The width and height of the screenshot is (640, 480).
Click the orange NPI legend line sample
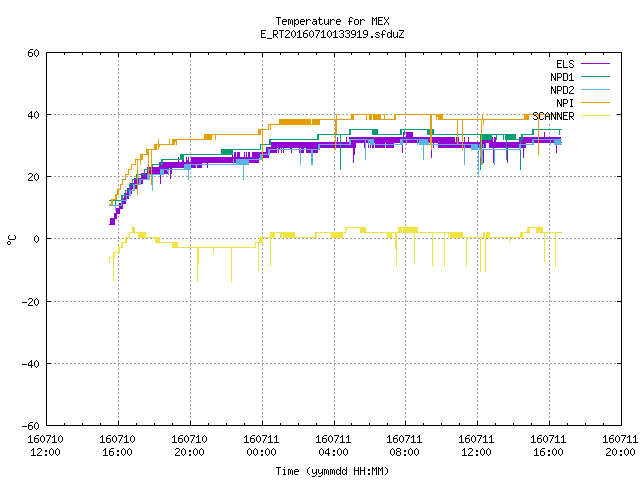click(595, 103)
